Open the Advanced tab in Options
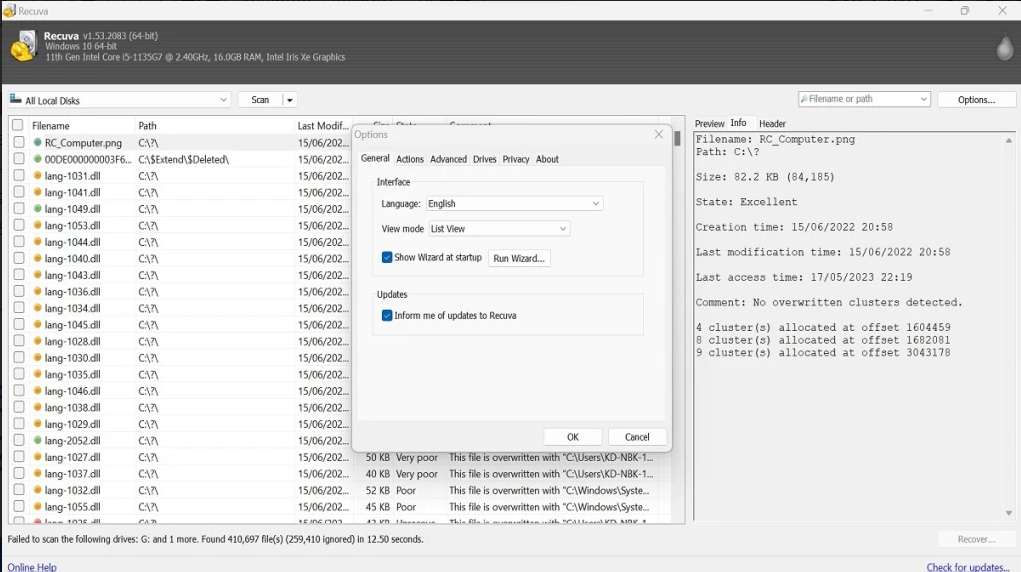 pos(448,159)
